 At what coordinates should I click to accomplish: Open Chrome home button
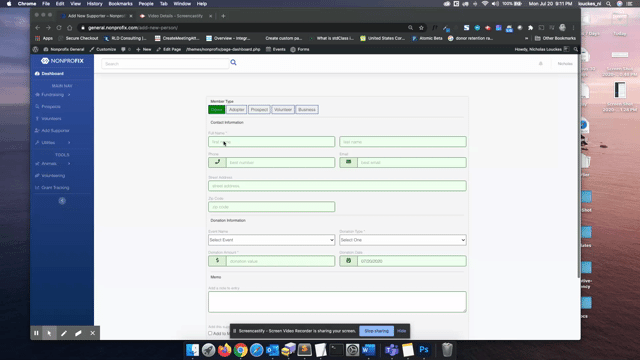point(70,28)
